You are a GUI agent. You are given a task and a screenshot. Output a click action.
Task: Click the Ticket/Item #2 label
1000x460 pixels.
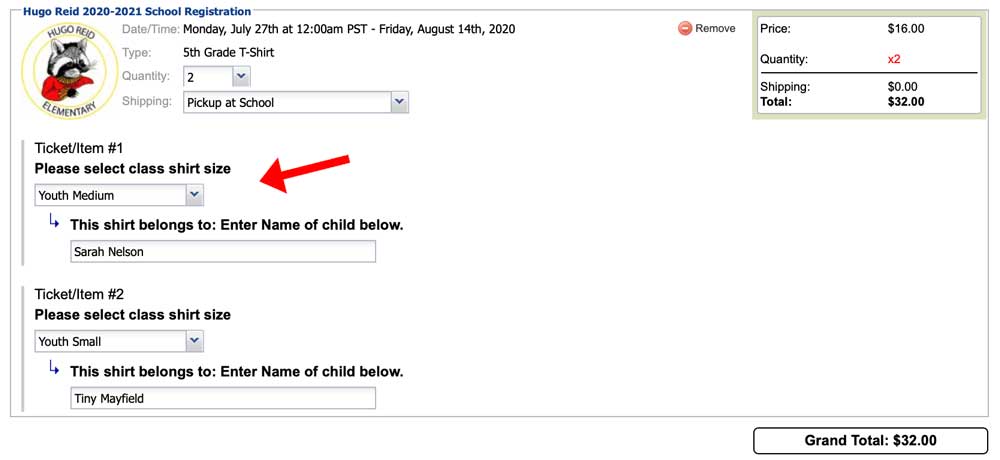[79, 295]
